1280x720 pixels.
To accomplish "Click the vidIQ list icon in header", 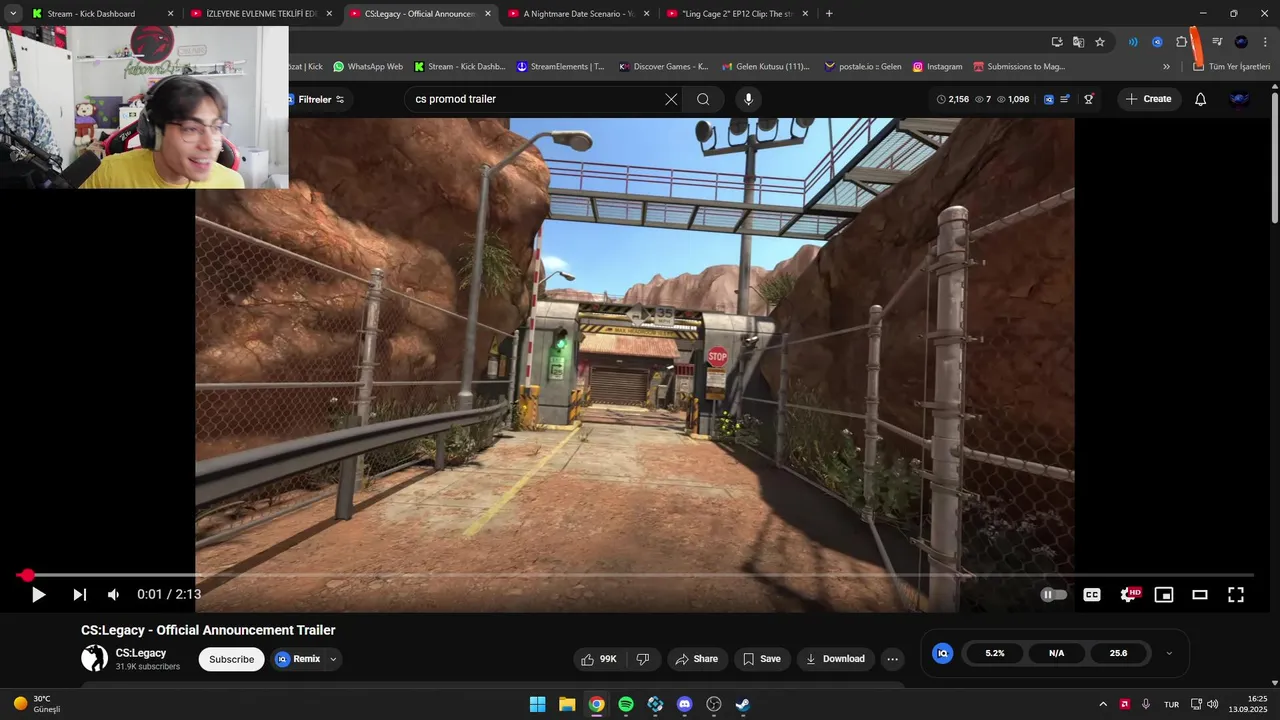I will [1066, 99].
